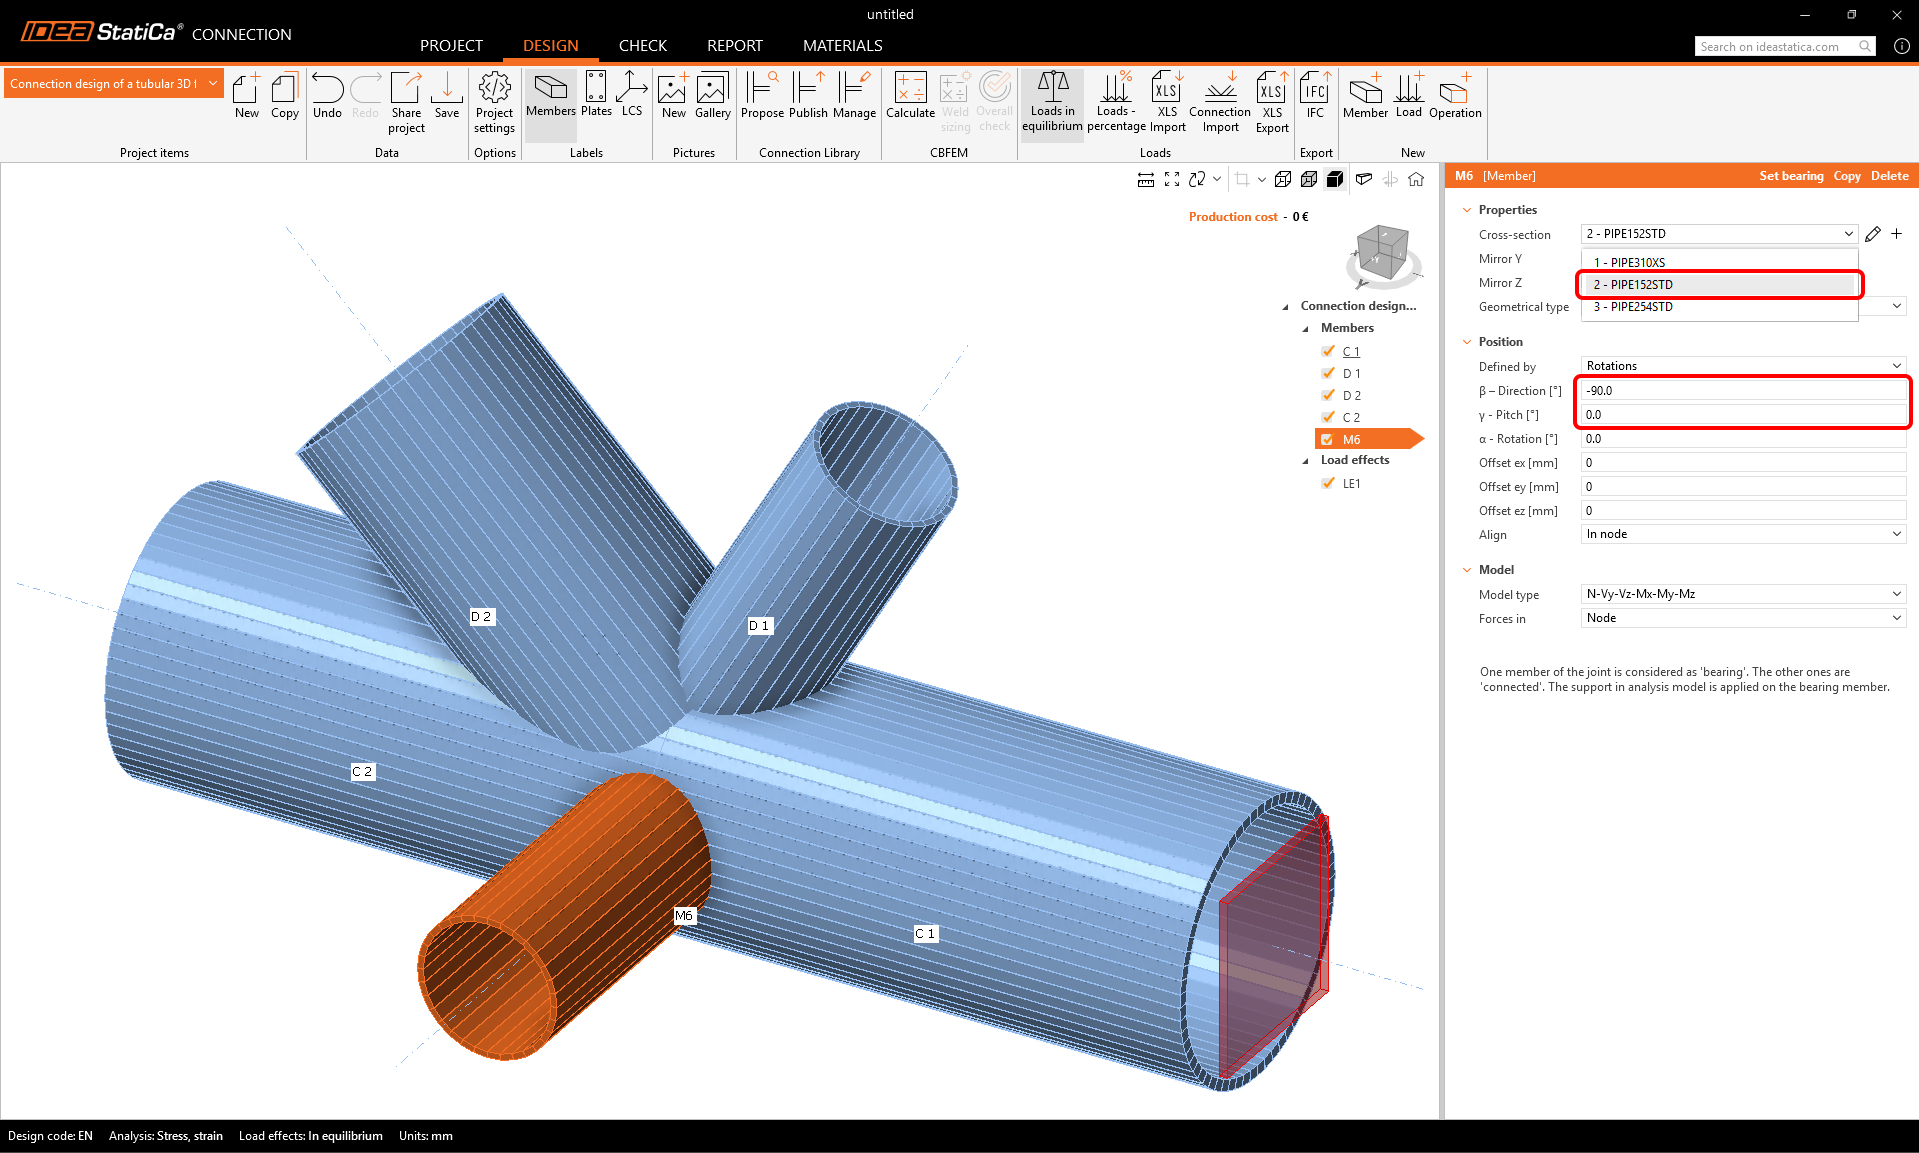
Task: Open the Model type dropdown
Action: [x=1742, y=594]
